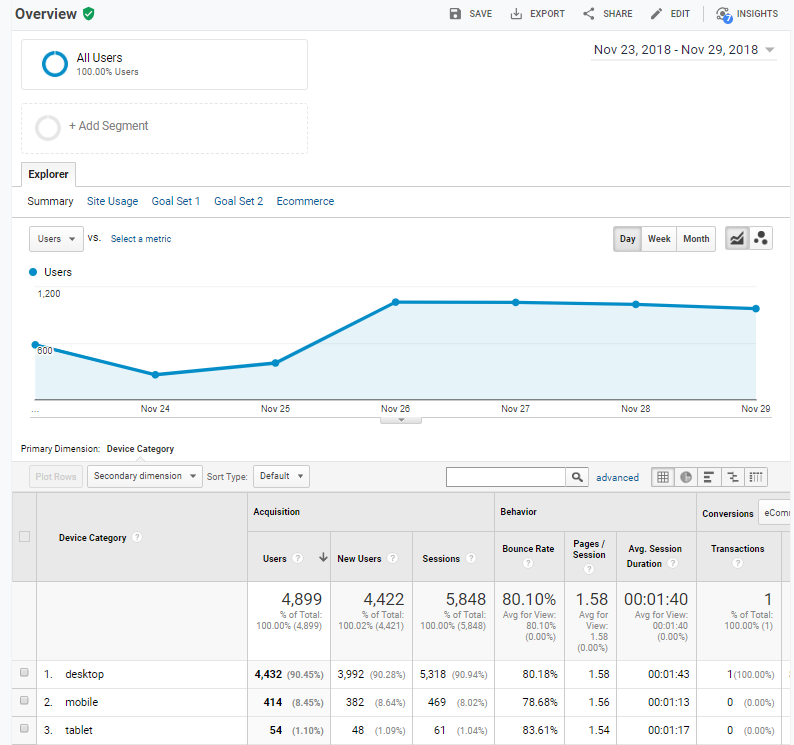Viewport: 794px width, 745px height.
Task: Click the tablet row label
Action: pos(79,730)
